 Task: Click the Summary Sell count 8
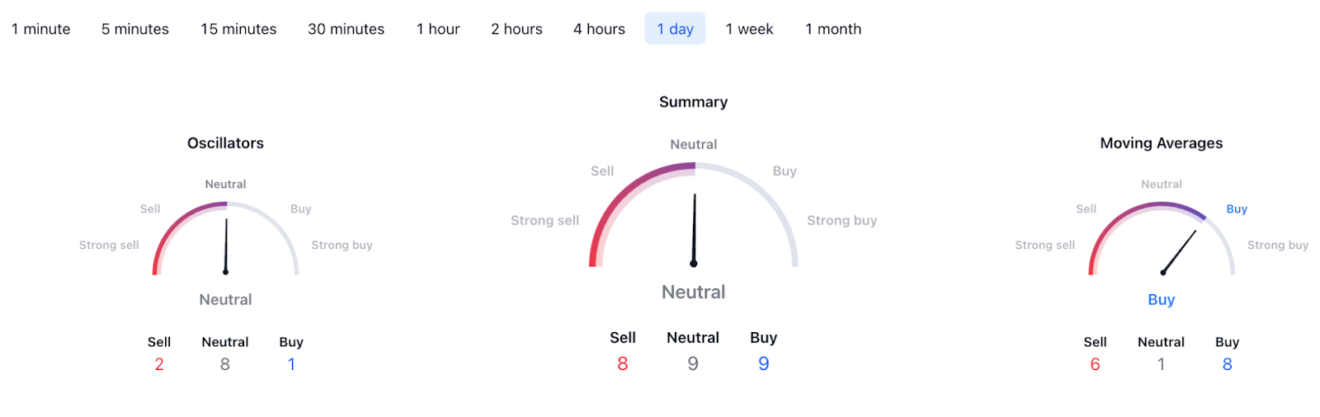[622, 364]
